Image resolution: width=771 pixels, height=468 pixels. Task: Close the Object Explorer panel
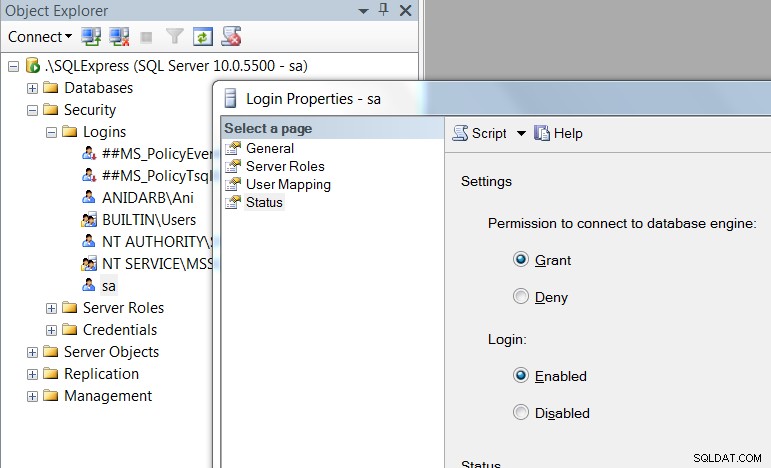click(406, 10)
